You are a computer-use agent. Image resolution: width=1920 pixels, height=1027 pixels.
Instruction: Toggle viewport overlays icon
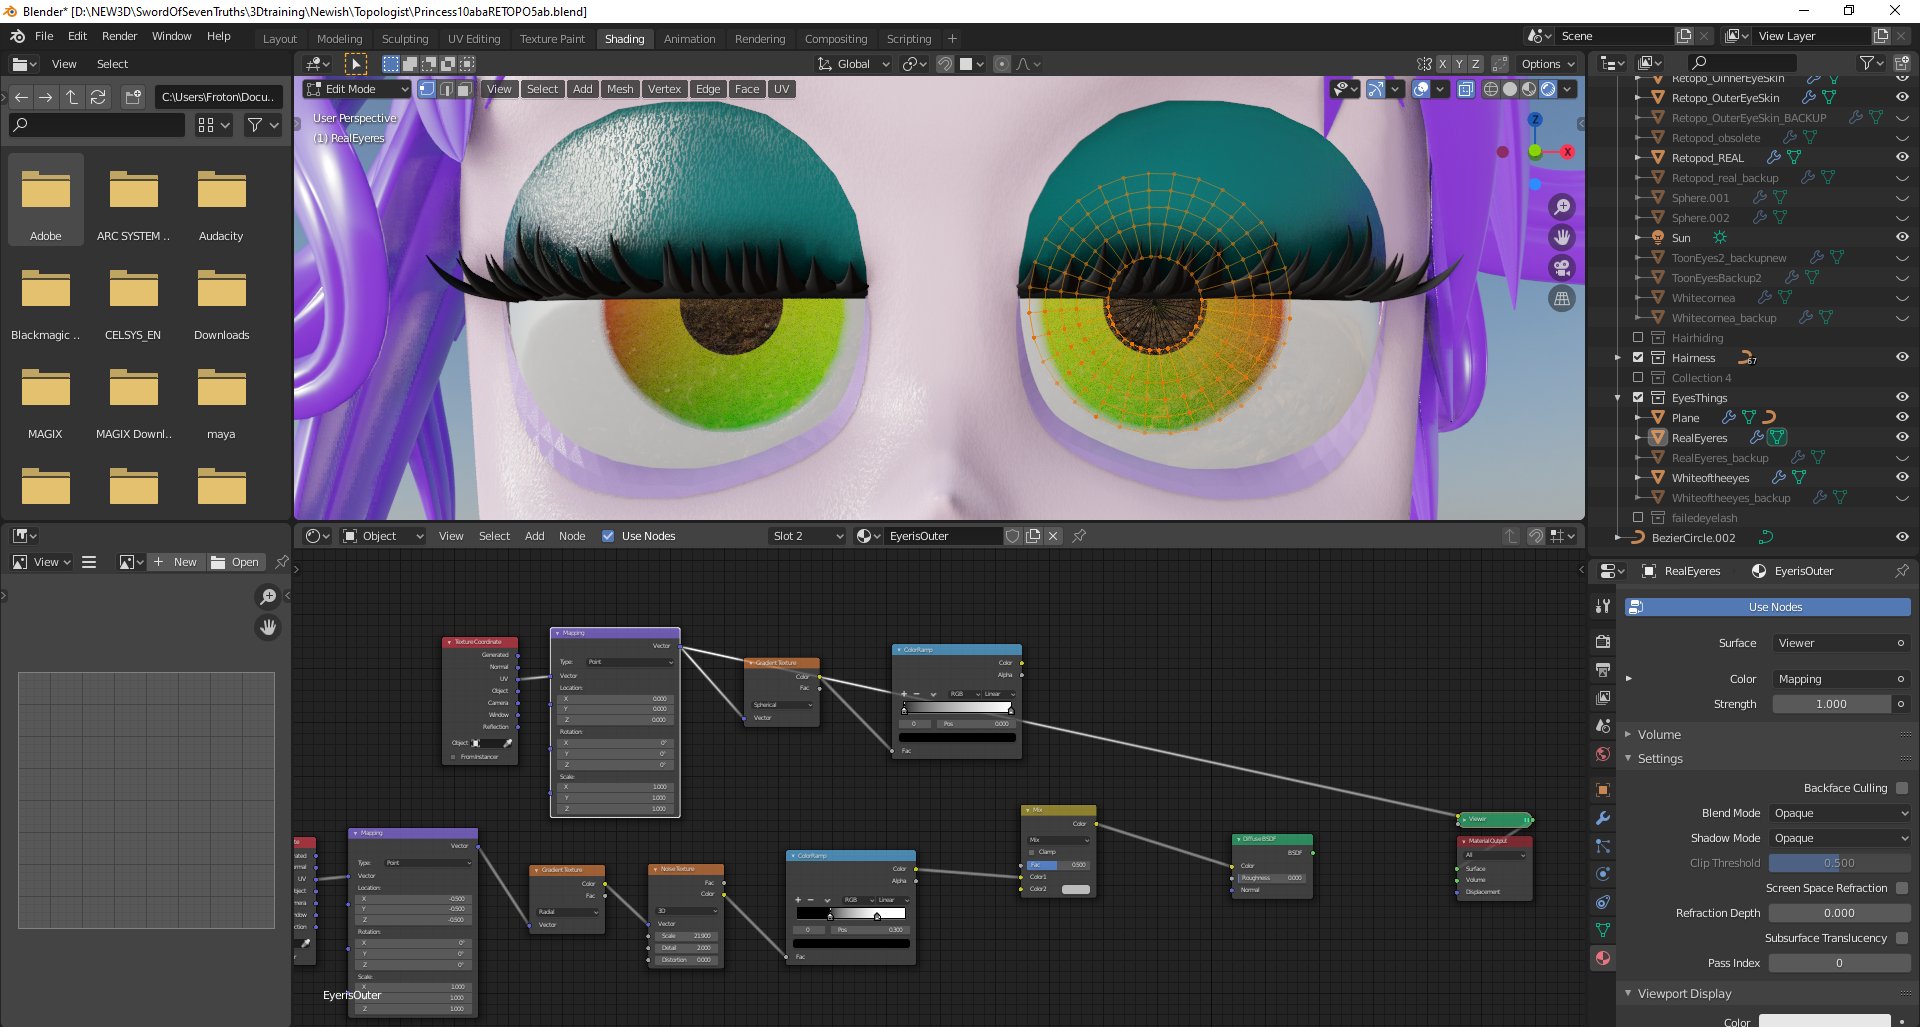pos(1421,89)
